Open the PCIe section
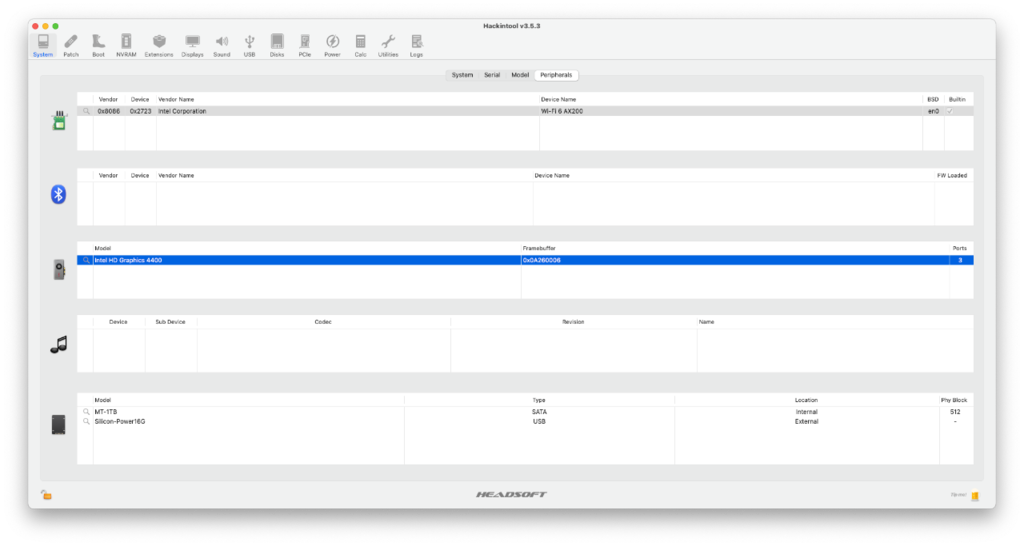The image size is (1024, 546). click(x=305, y=46)
